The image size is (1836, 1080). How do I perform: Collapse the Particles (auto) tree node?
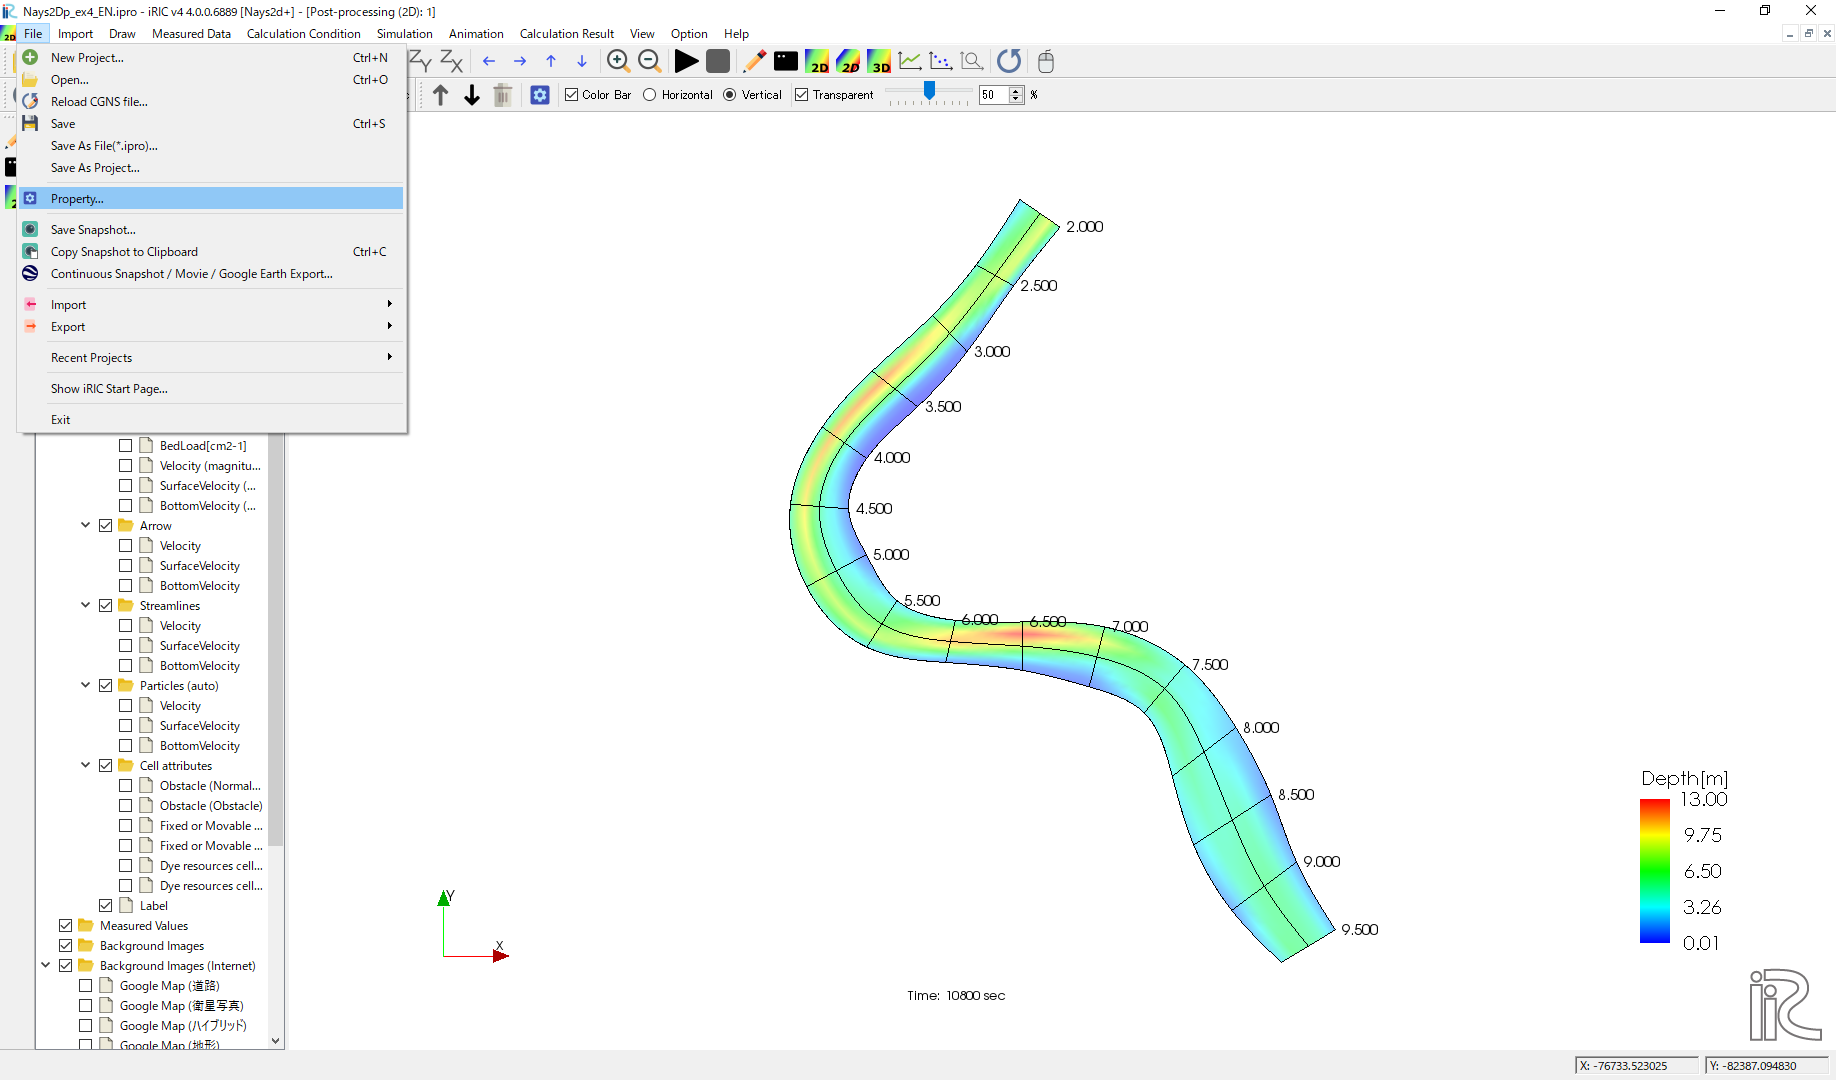[x=86, y=686]
